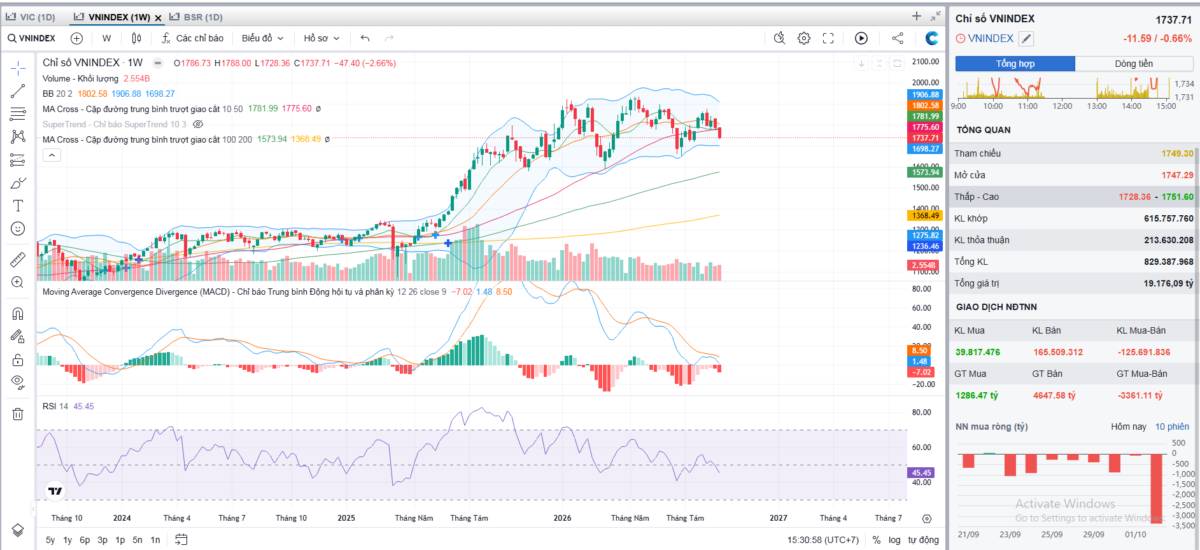This screenshot has height=550, width=1200.
Task: Click the TradingView logo on chart
Action: 54,491
